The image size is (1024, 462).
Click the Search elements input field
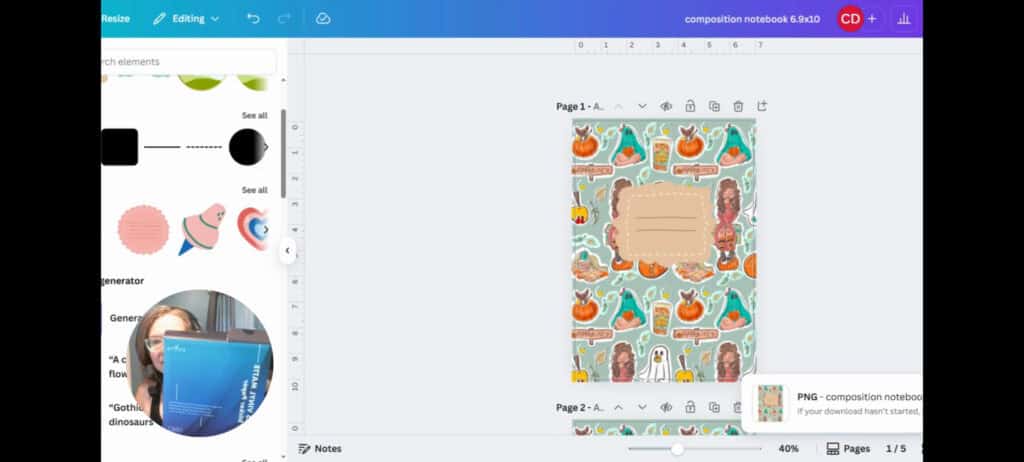click(190, 62)
